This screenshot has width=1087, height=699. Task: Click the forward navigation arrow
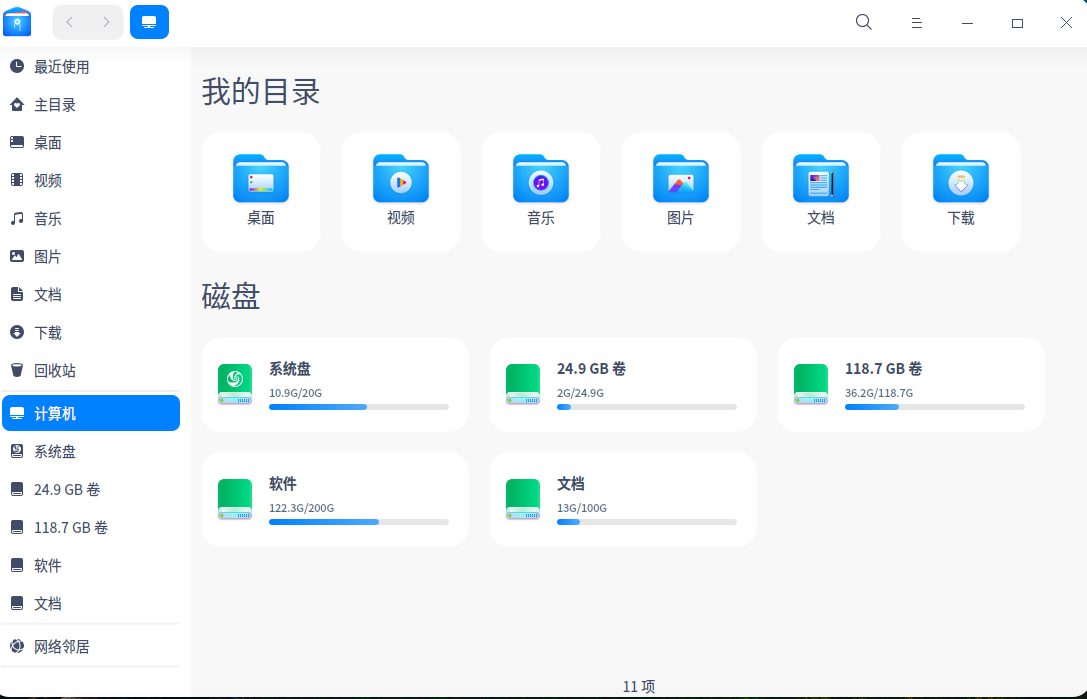click(x=105, y=21)
